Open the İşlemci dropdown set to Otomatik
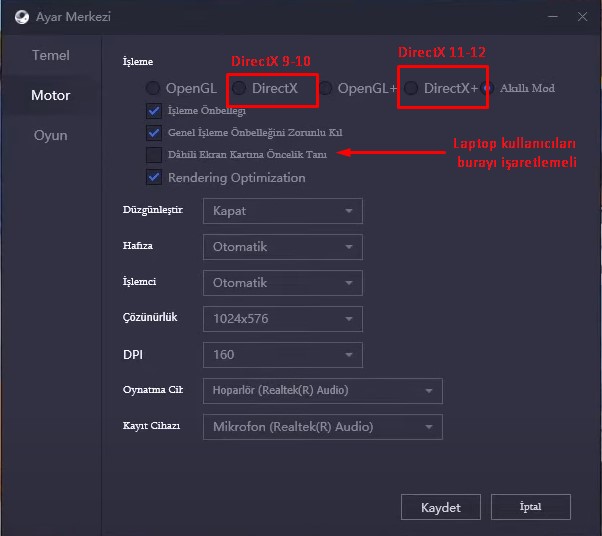The image size is (602, 536). (x=283, y=283)
